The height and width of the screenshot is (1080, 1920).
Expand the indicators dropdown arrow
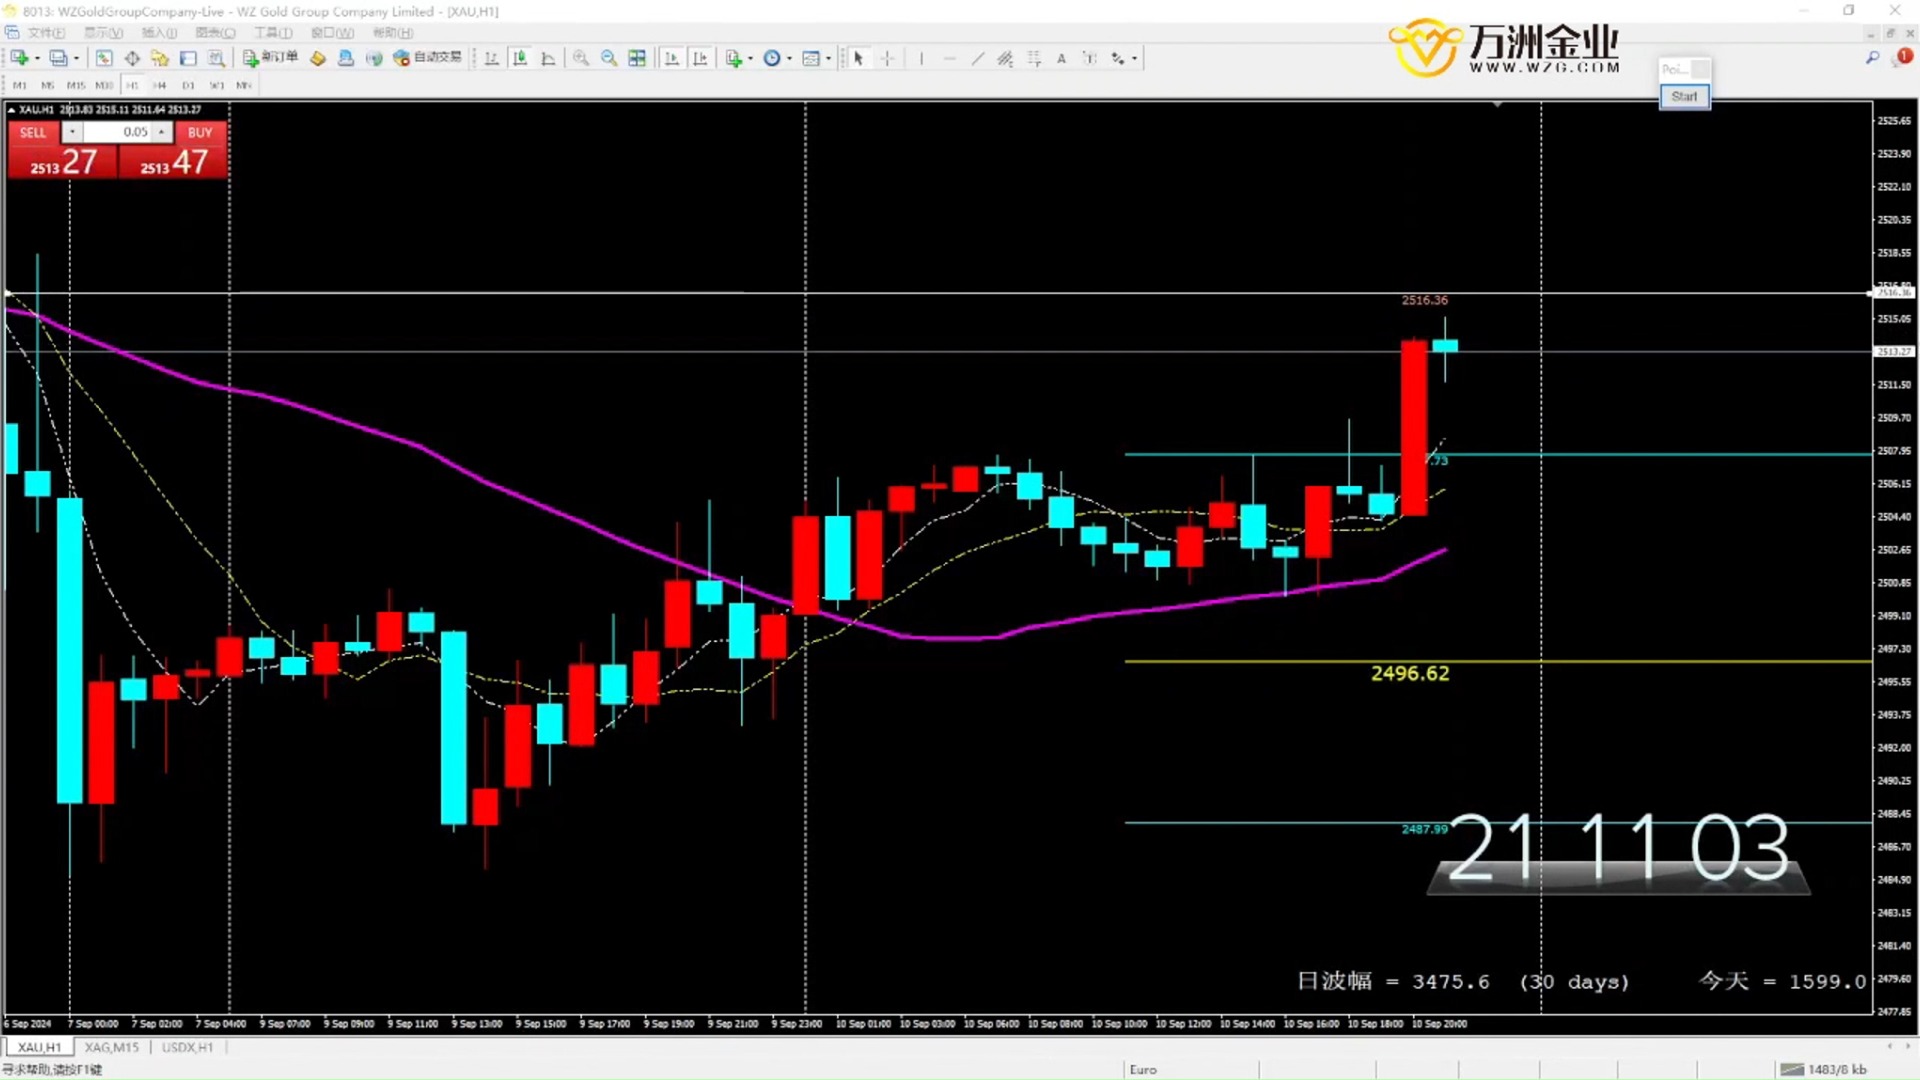coord(750,58)
